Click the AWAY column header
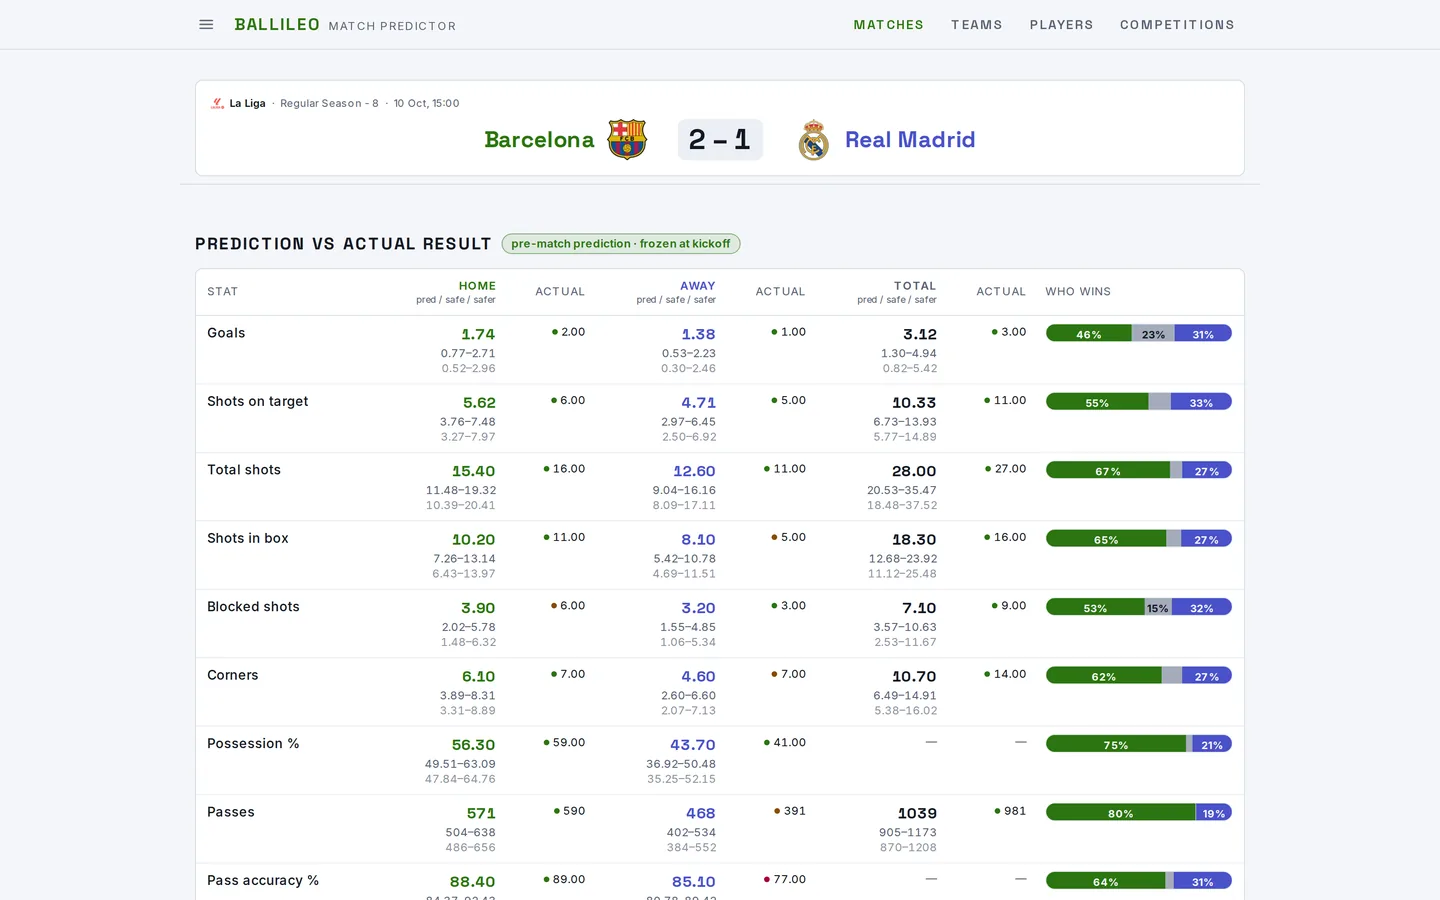 tap(697, 286)
